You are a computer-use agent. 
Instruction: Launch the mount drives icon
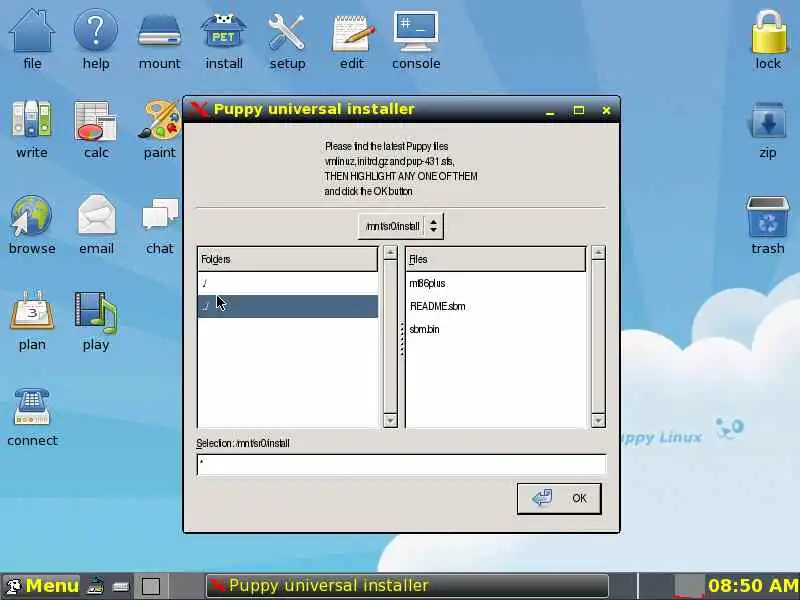(160, 40)
